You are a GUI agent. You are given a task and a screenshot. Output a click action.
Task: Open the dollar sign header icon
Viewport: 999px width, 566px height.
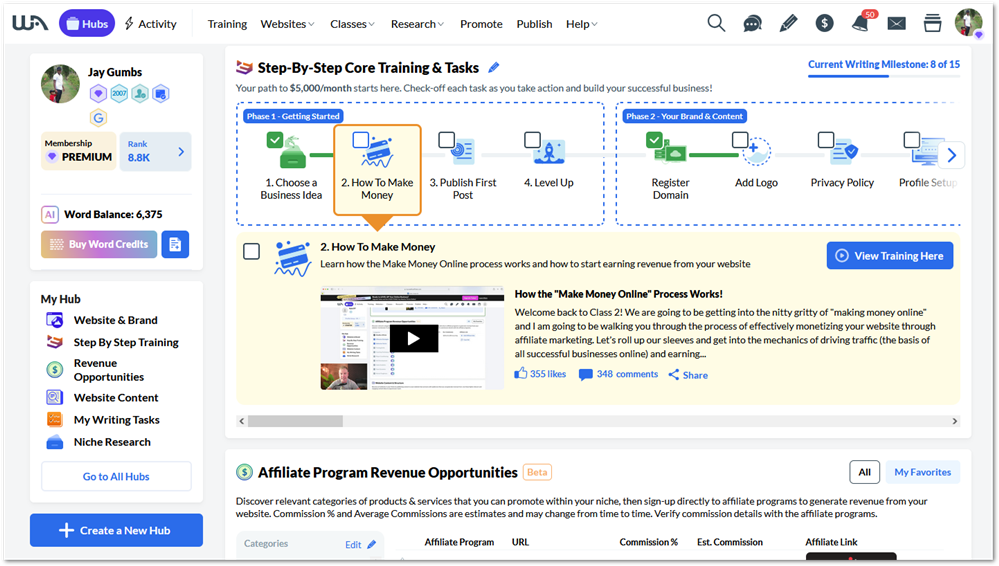[824, 24]
